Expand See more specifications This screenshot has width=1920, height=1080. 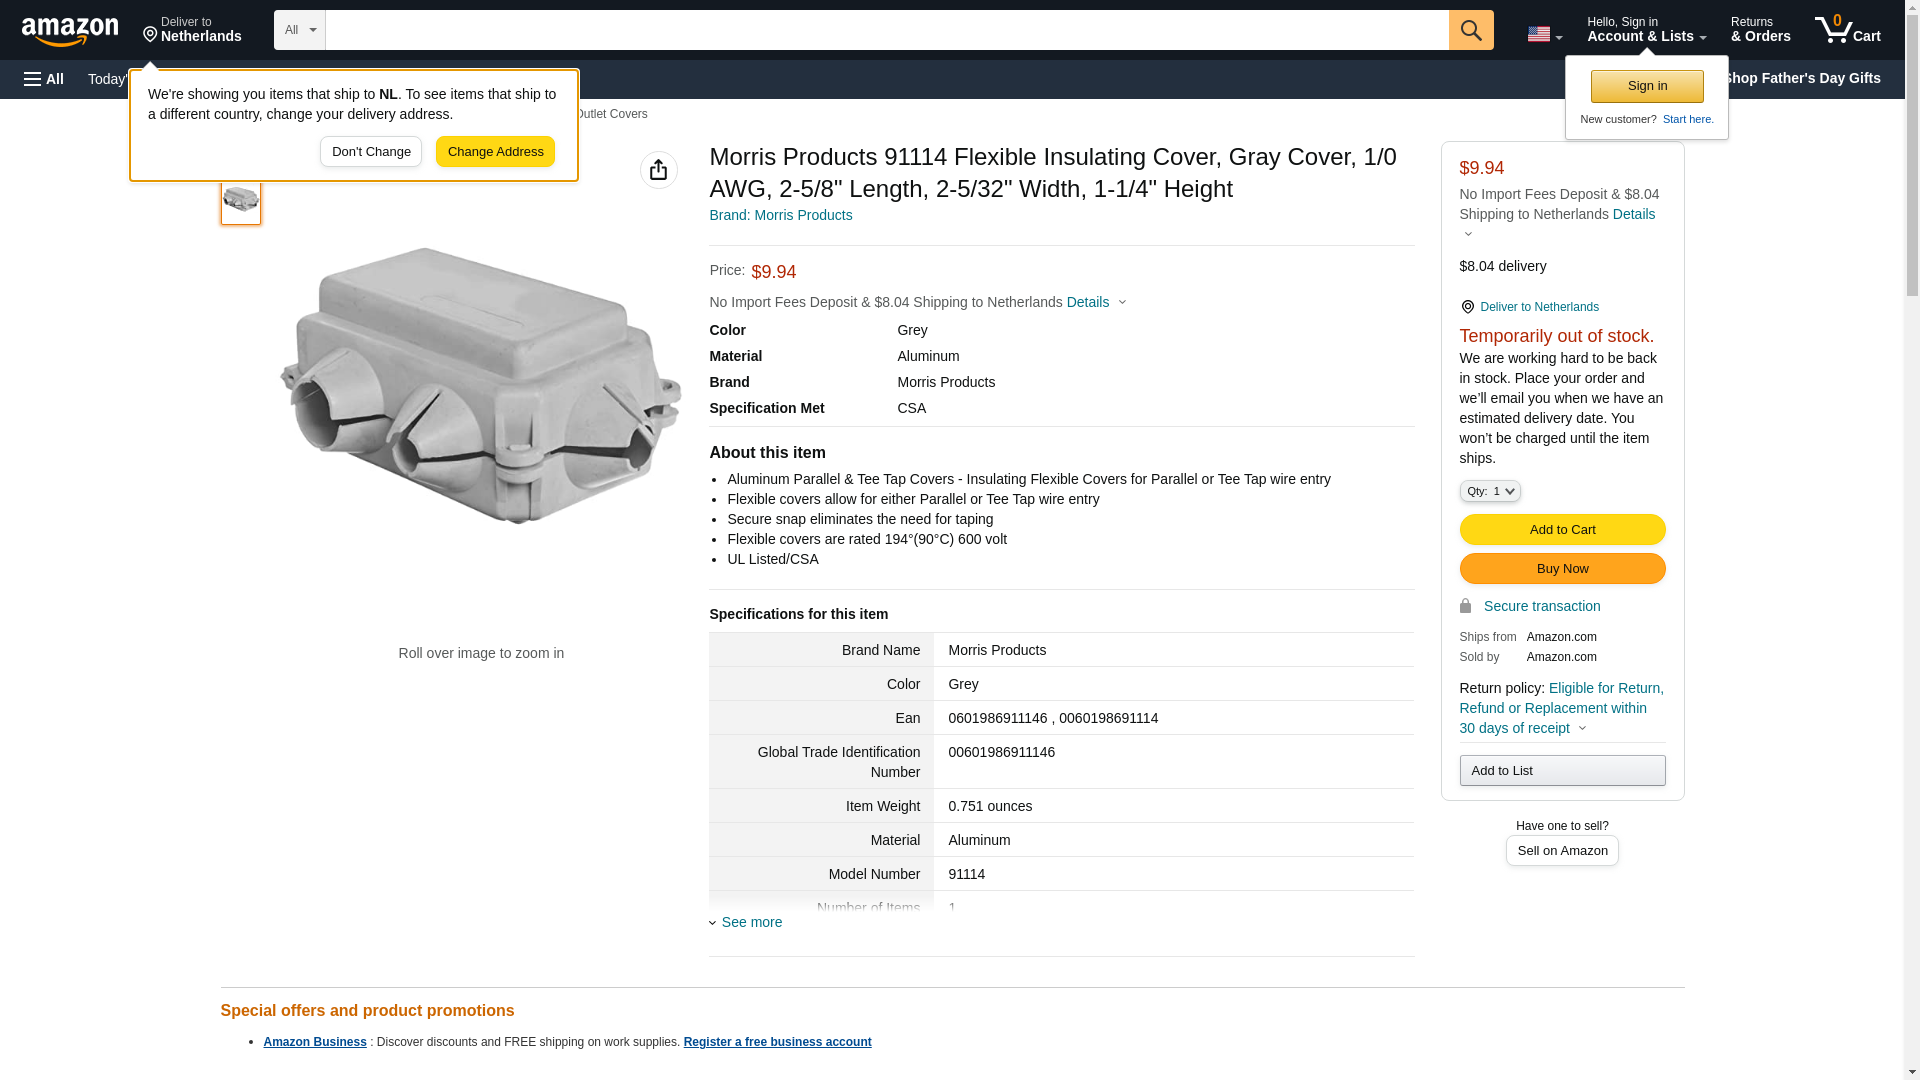click(750, 922)
